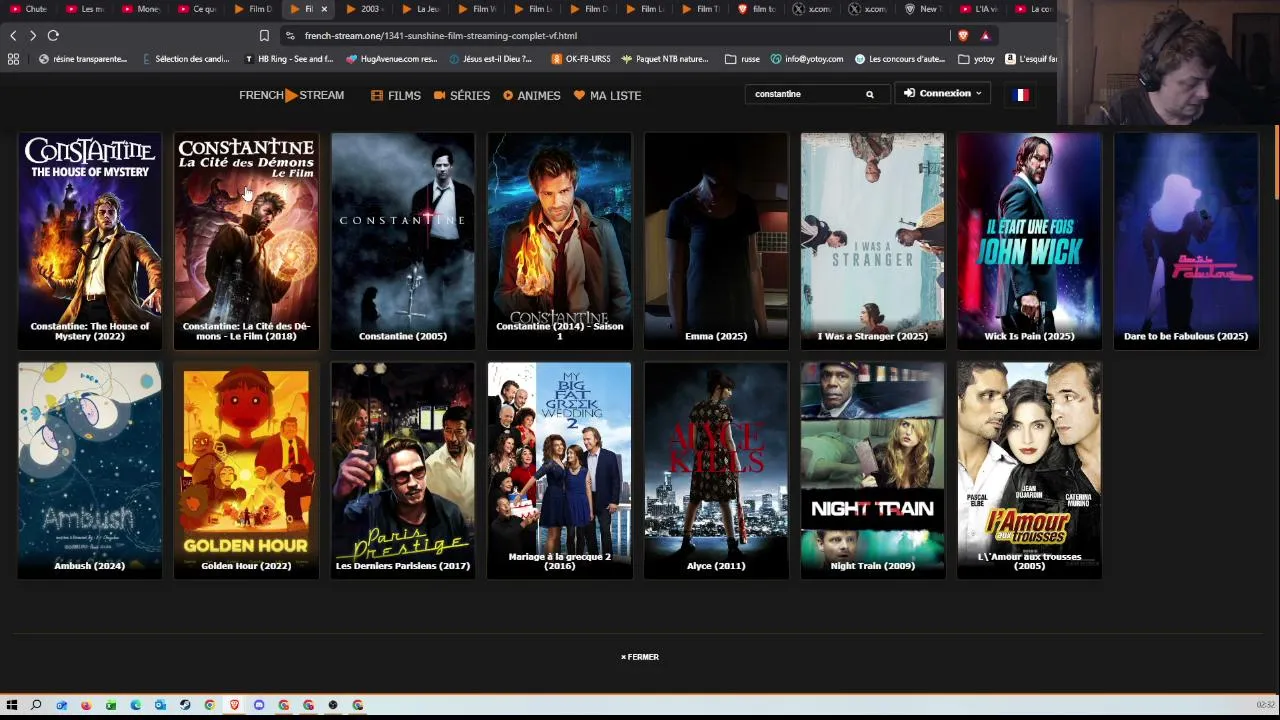
Task: Open the 'russe' bookmark folder
Action: click(x=742, y=59)
